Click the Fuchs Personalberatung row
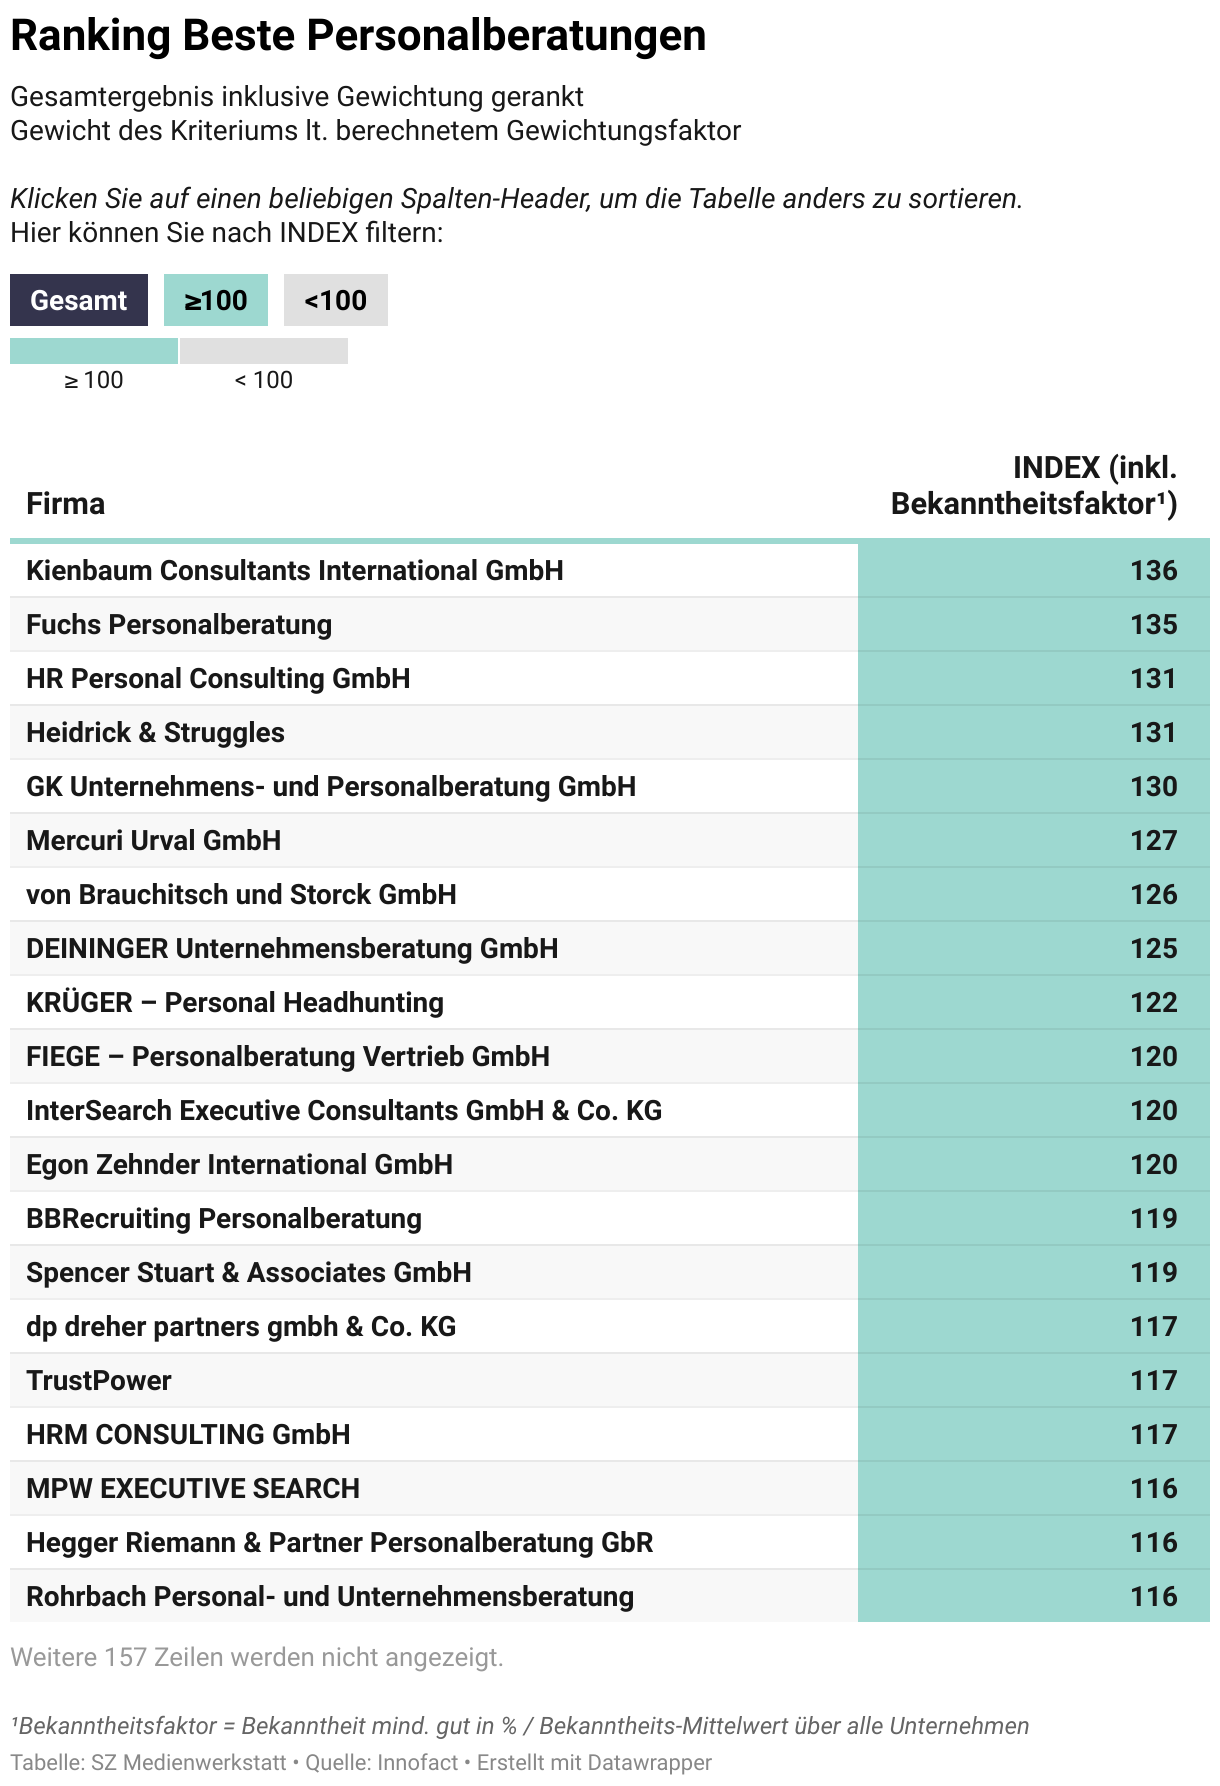1220x1786 pixels. point(179,624)
